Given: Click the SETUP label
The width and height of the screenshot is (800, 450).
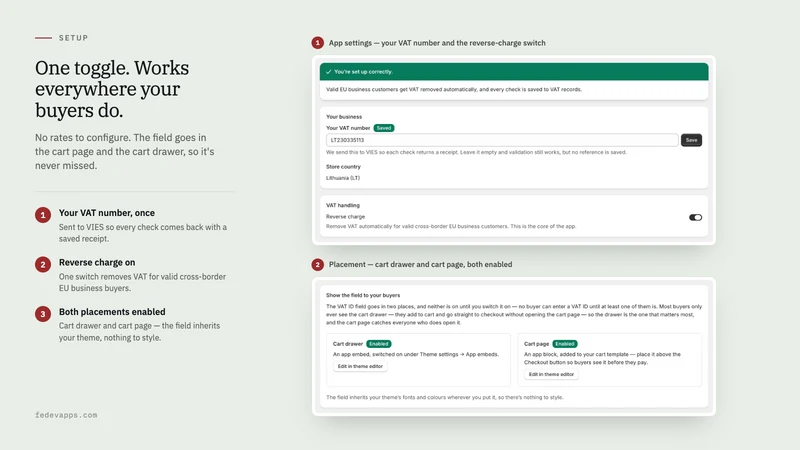Looking at the screenshot, I should [73, 38].
